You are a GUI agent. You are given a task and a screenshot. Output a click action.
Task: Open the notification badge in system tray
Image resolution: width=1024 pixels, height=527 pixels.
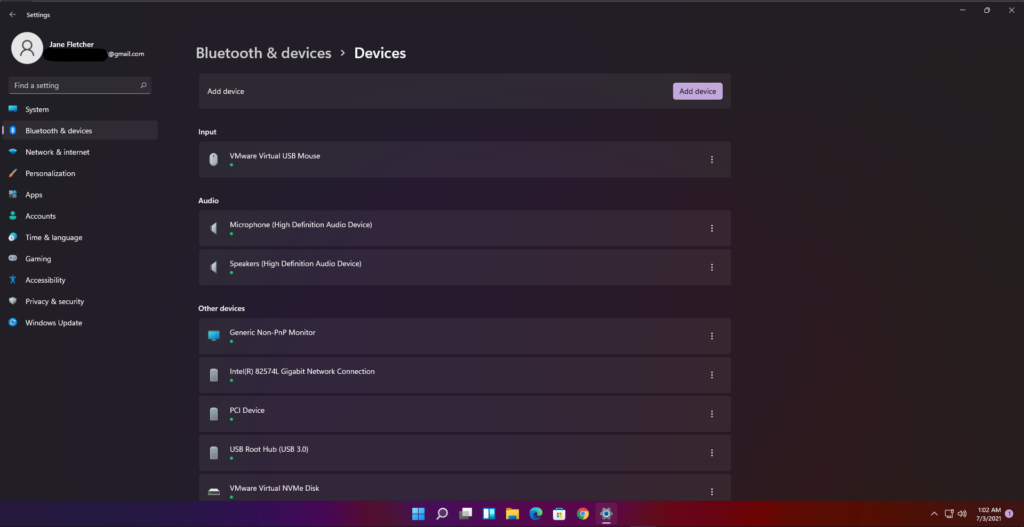(1010, 514)
